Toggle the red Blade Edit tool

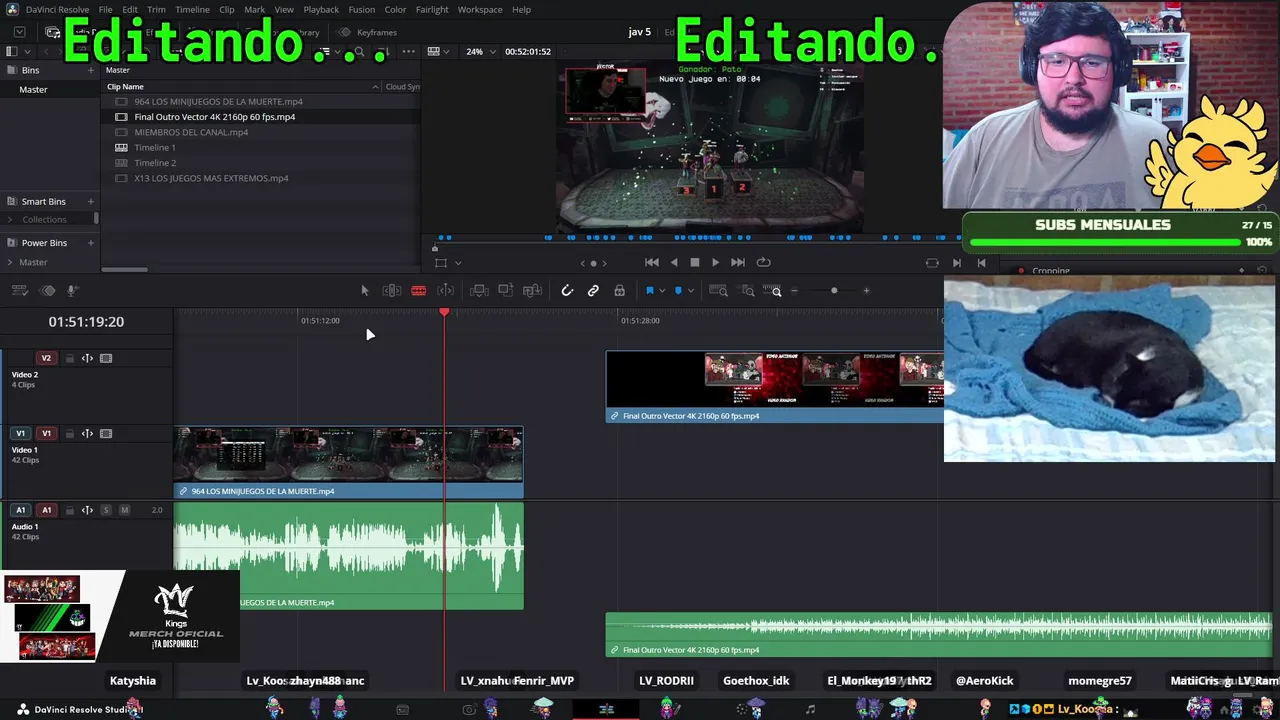point(419,291)
